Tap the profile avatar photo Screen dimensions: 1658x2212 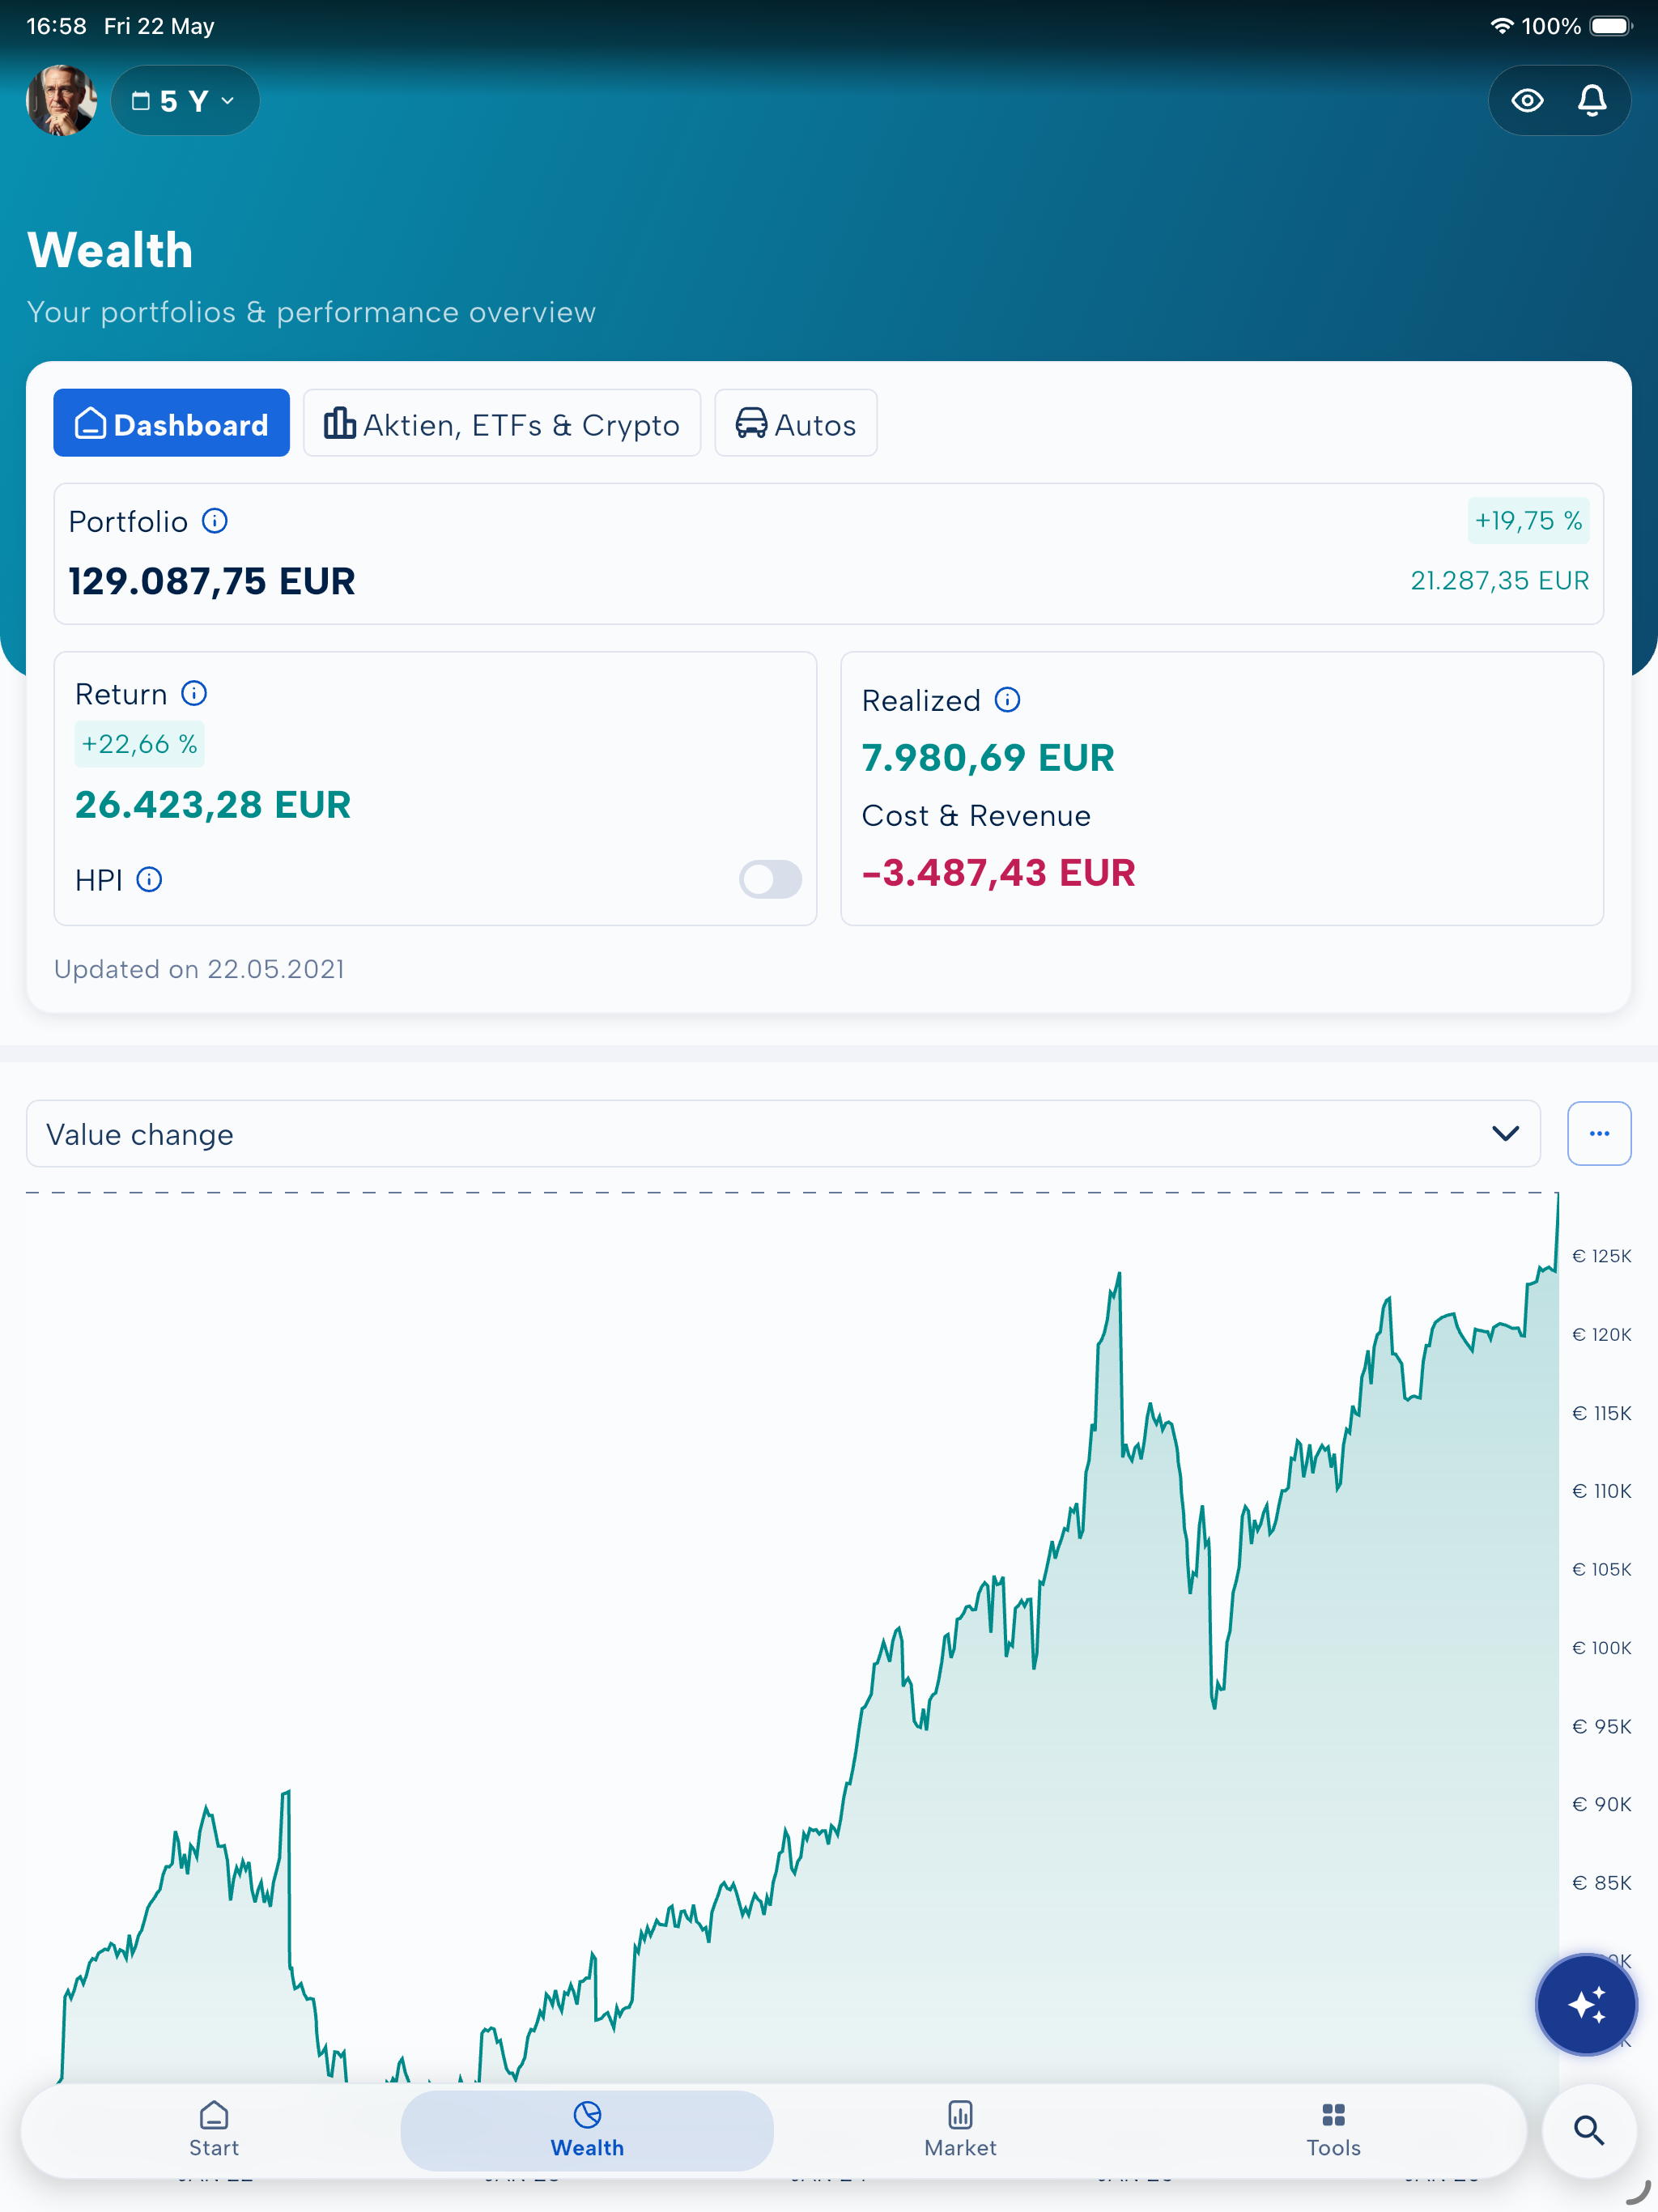pos(62,100)
